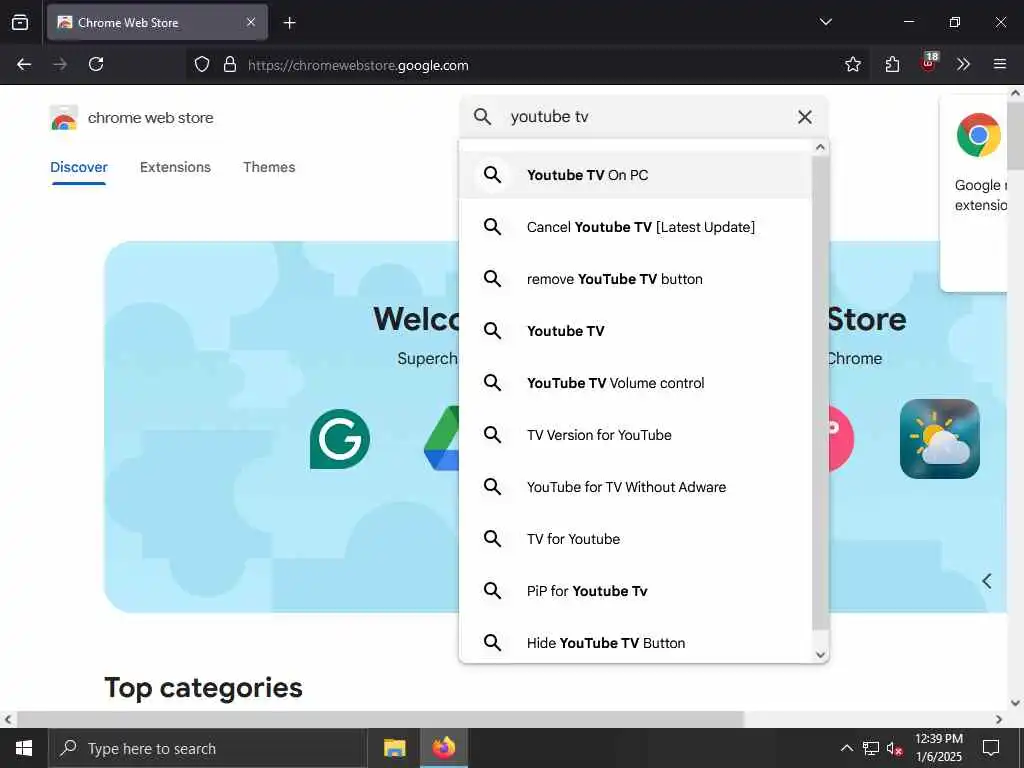
Task: Choose suggestion TV for Youtube
Action: 635,539
